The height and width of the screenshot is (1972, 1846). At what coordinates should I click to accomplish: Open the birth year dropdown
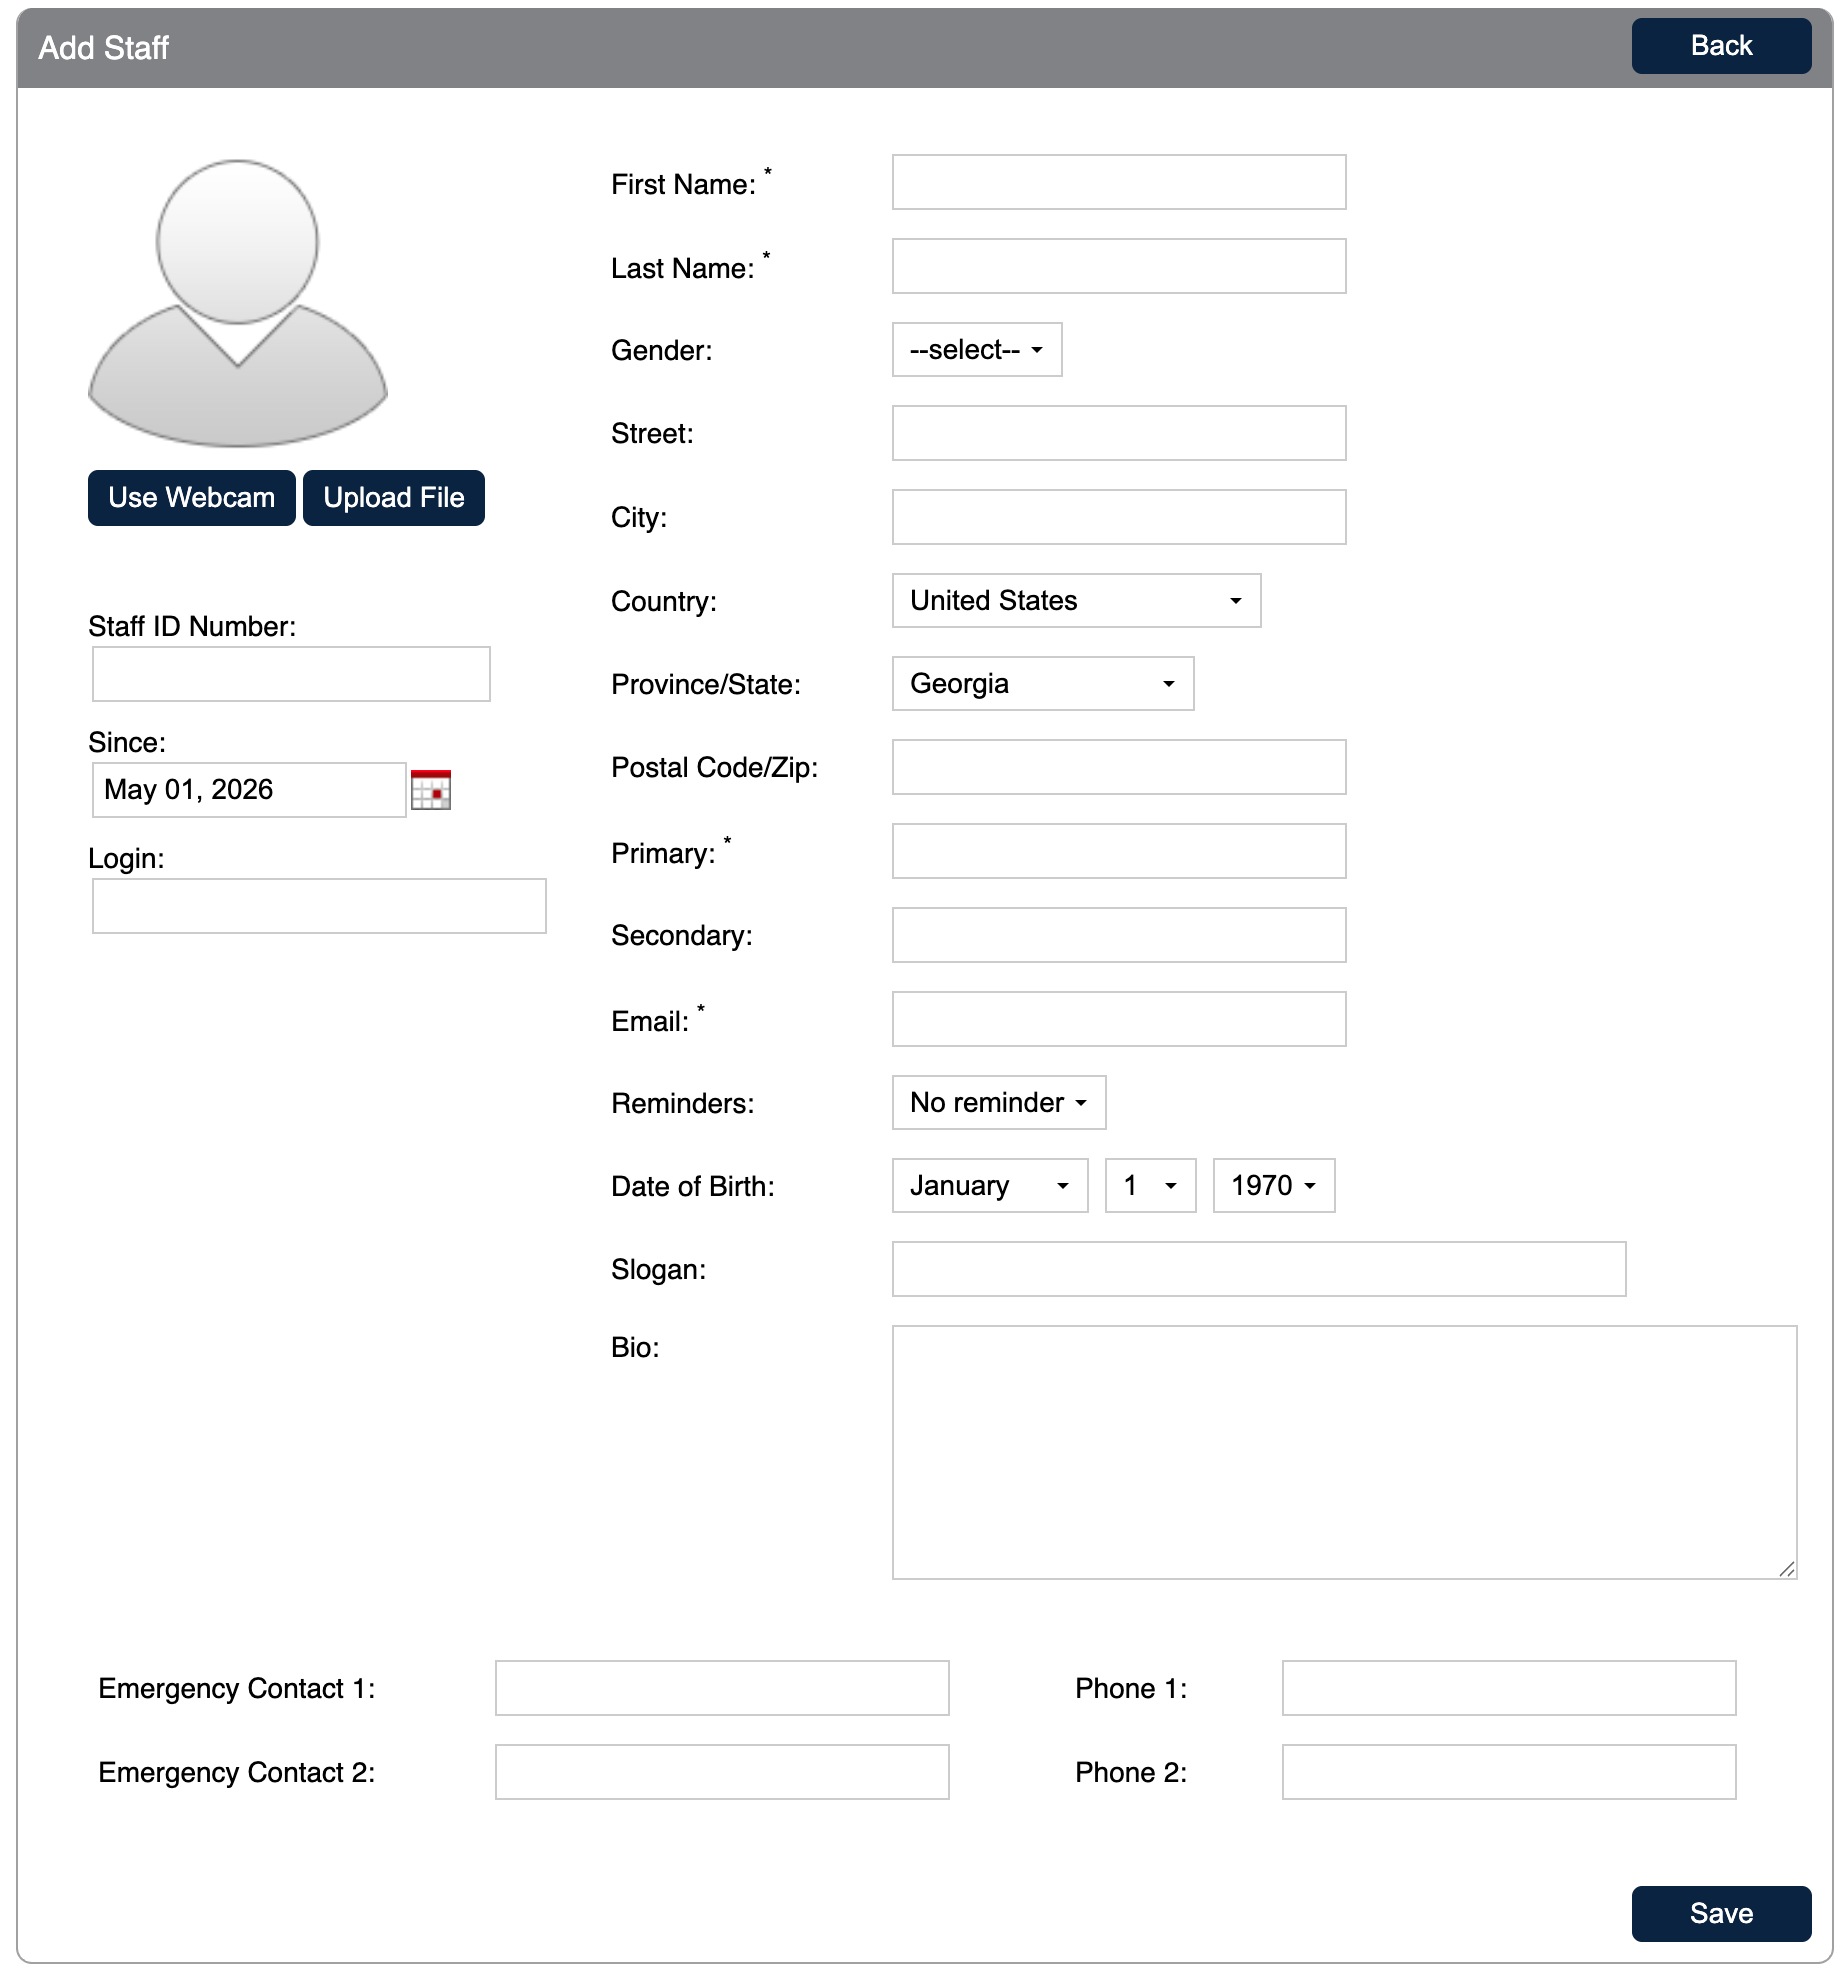(1274, 1186)
